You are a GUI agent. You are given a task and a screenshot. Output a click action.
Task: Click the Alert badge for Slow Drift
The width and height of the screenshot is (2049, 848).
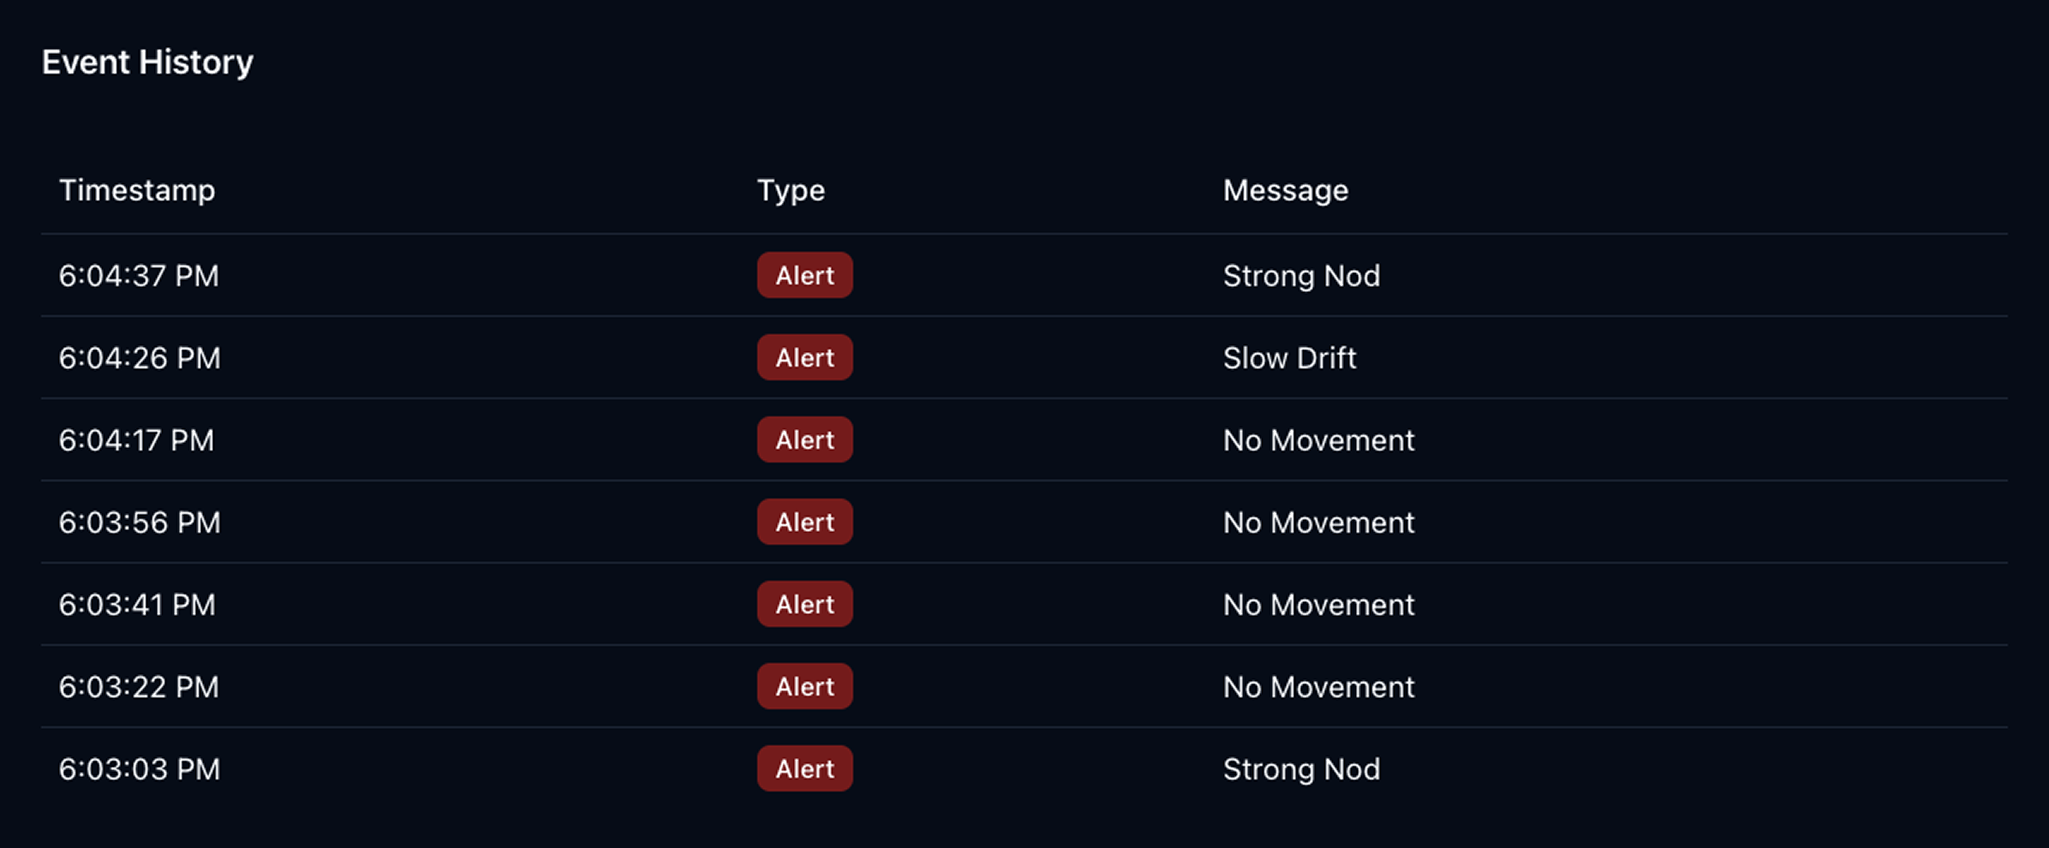click(x=804, y=357)
